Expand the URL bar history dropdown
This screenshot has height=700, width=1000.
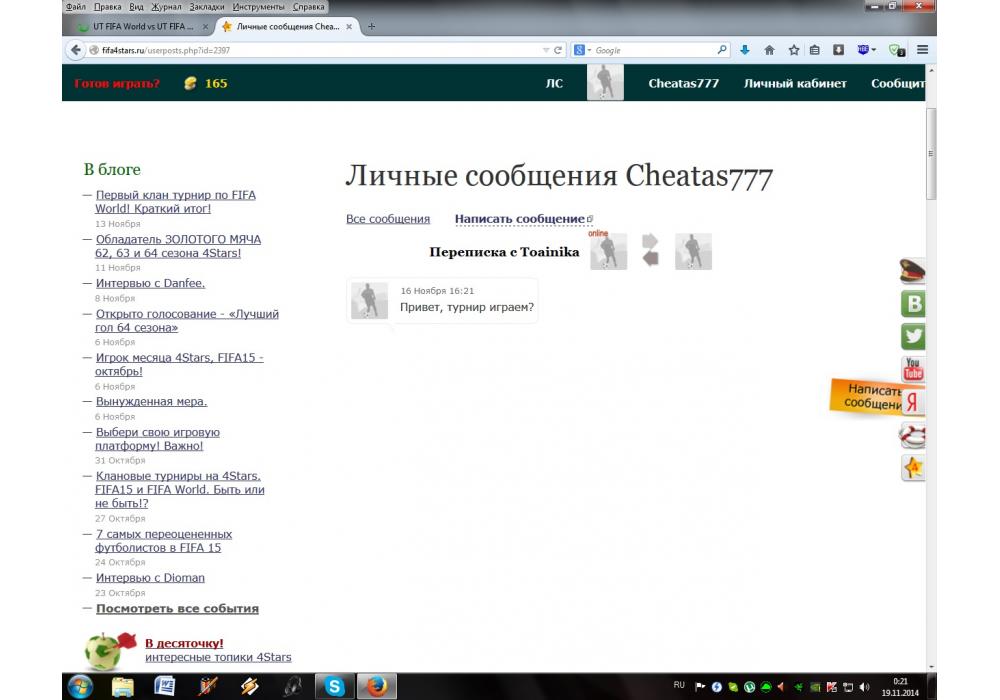(x=545, y=50)
